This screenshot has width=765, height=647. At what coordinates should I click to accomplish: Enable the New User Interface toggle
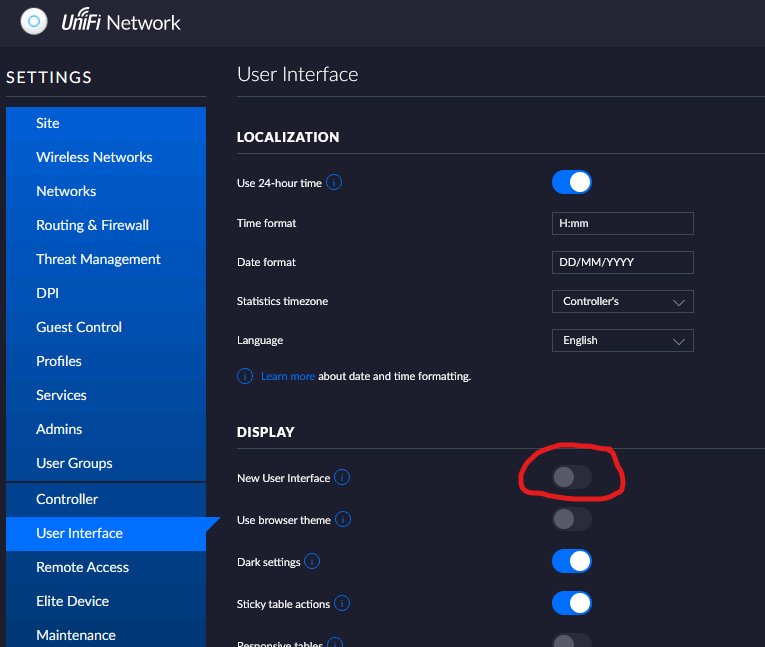(x=572, y=477)
